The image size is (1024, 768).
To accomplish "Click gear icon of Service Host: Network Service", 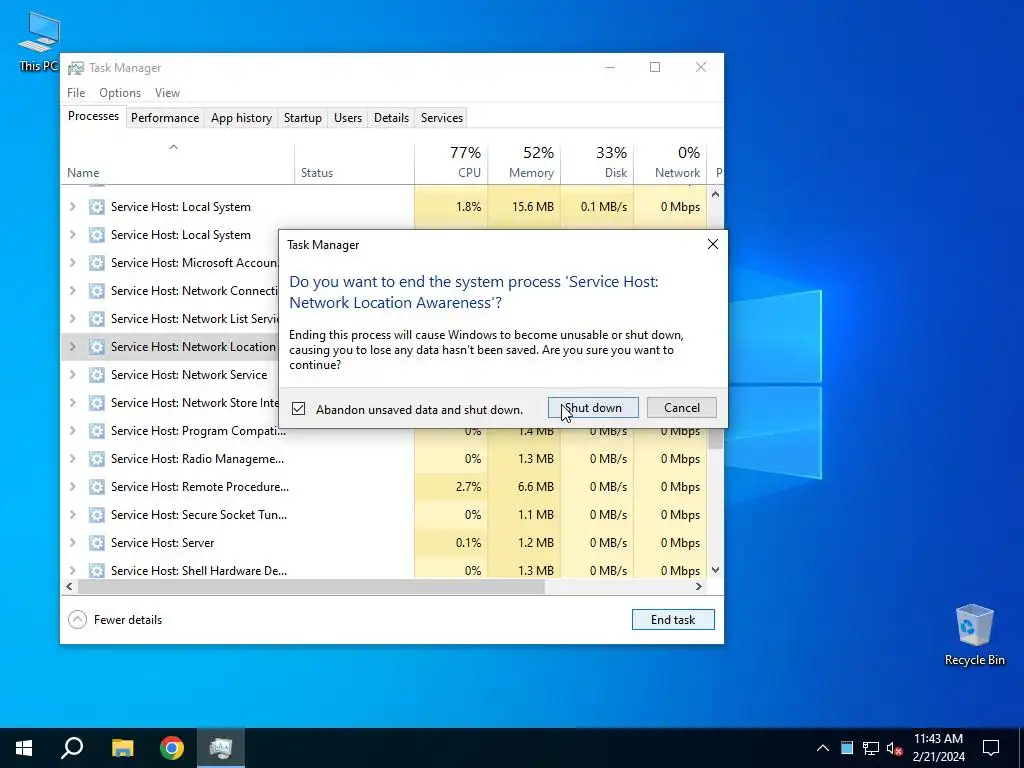I will tap(97, 375).
